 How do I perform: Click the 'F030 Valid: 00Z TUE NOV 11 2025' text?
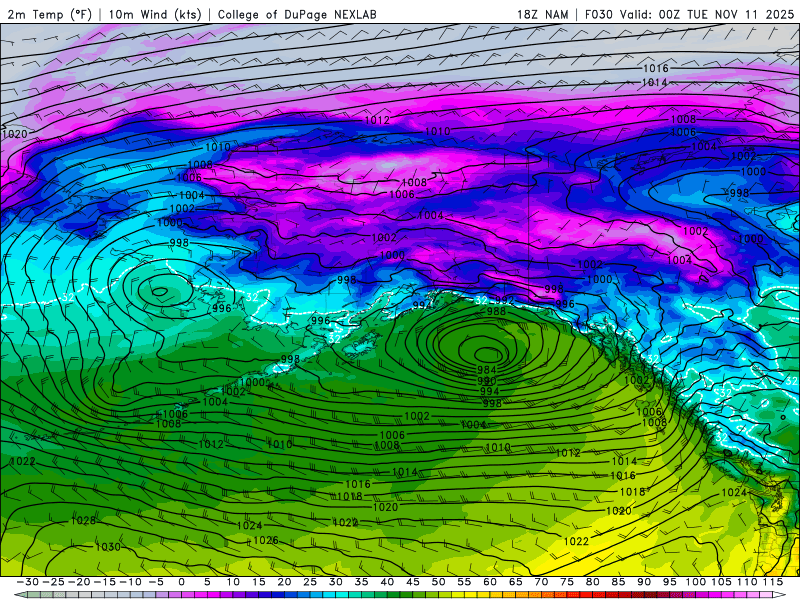click(689, 14)
